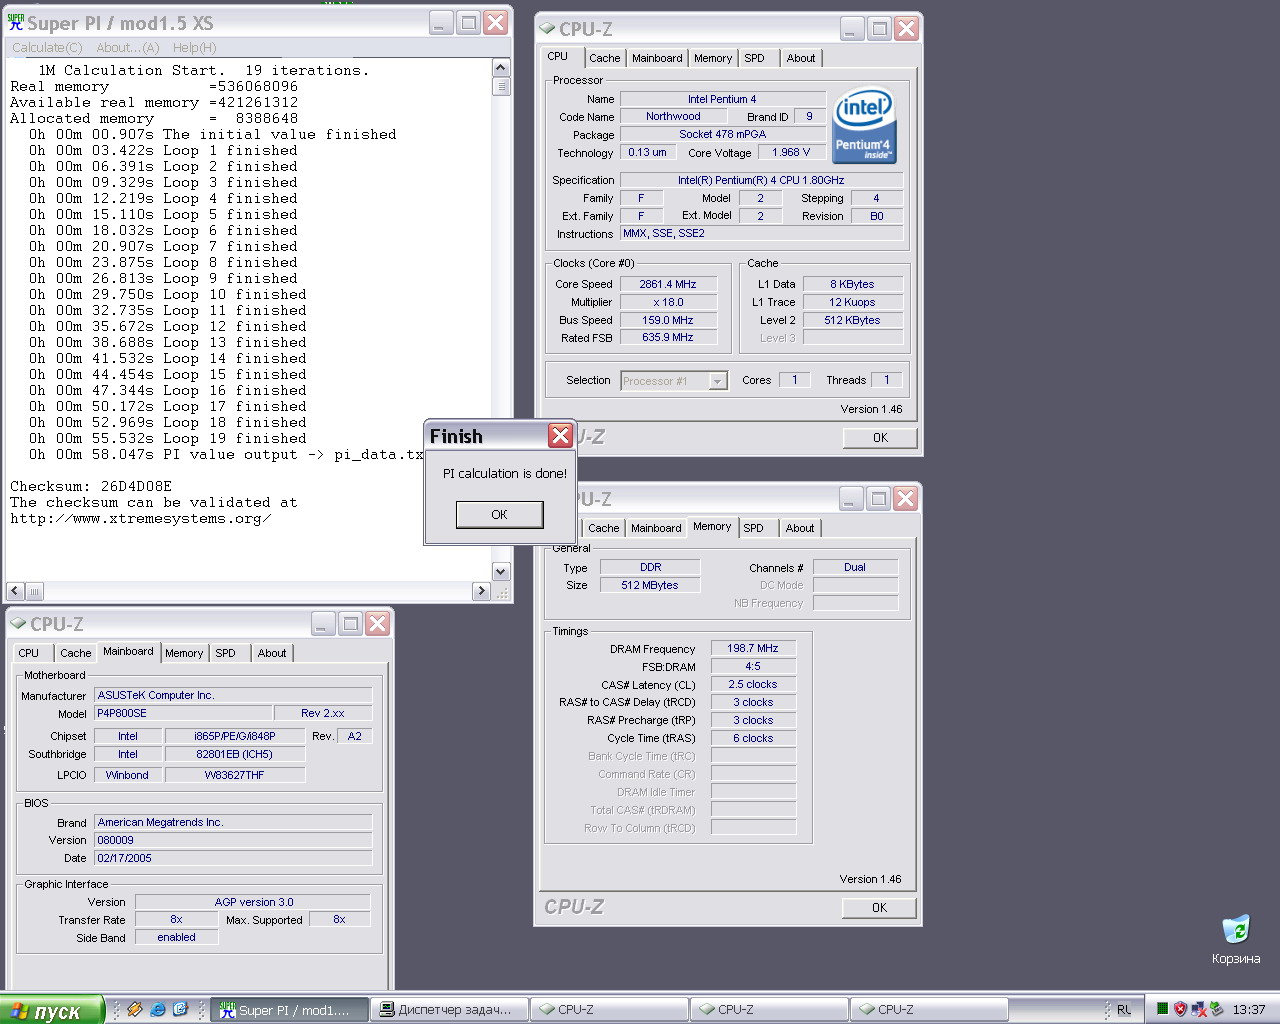Click the Rated FSB value 635.9 MHz
The width and height of the screenshot is (1280, 1024).
pos(668,338)
